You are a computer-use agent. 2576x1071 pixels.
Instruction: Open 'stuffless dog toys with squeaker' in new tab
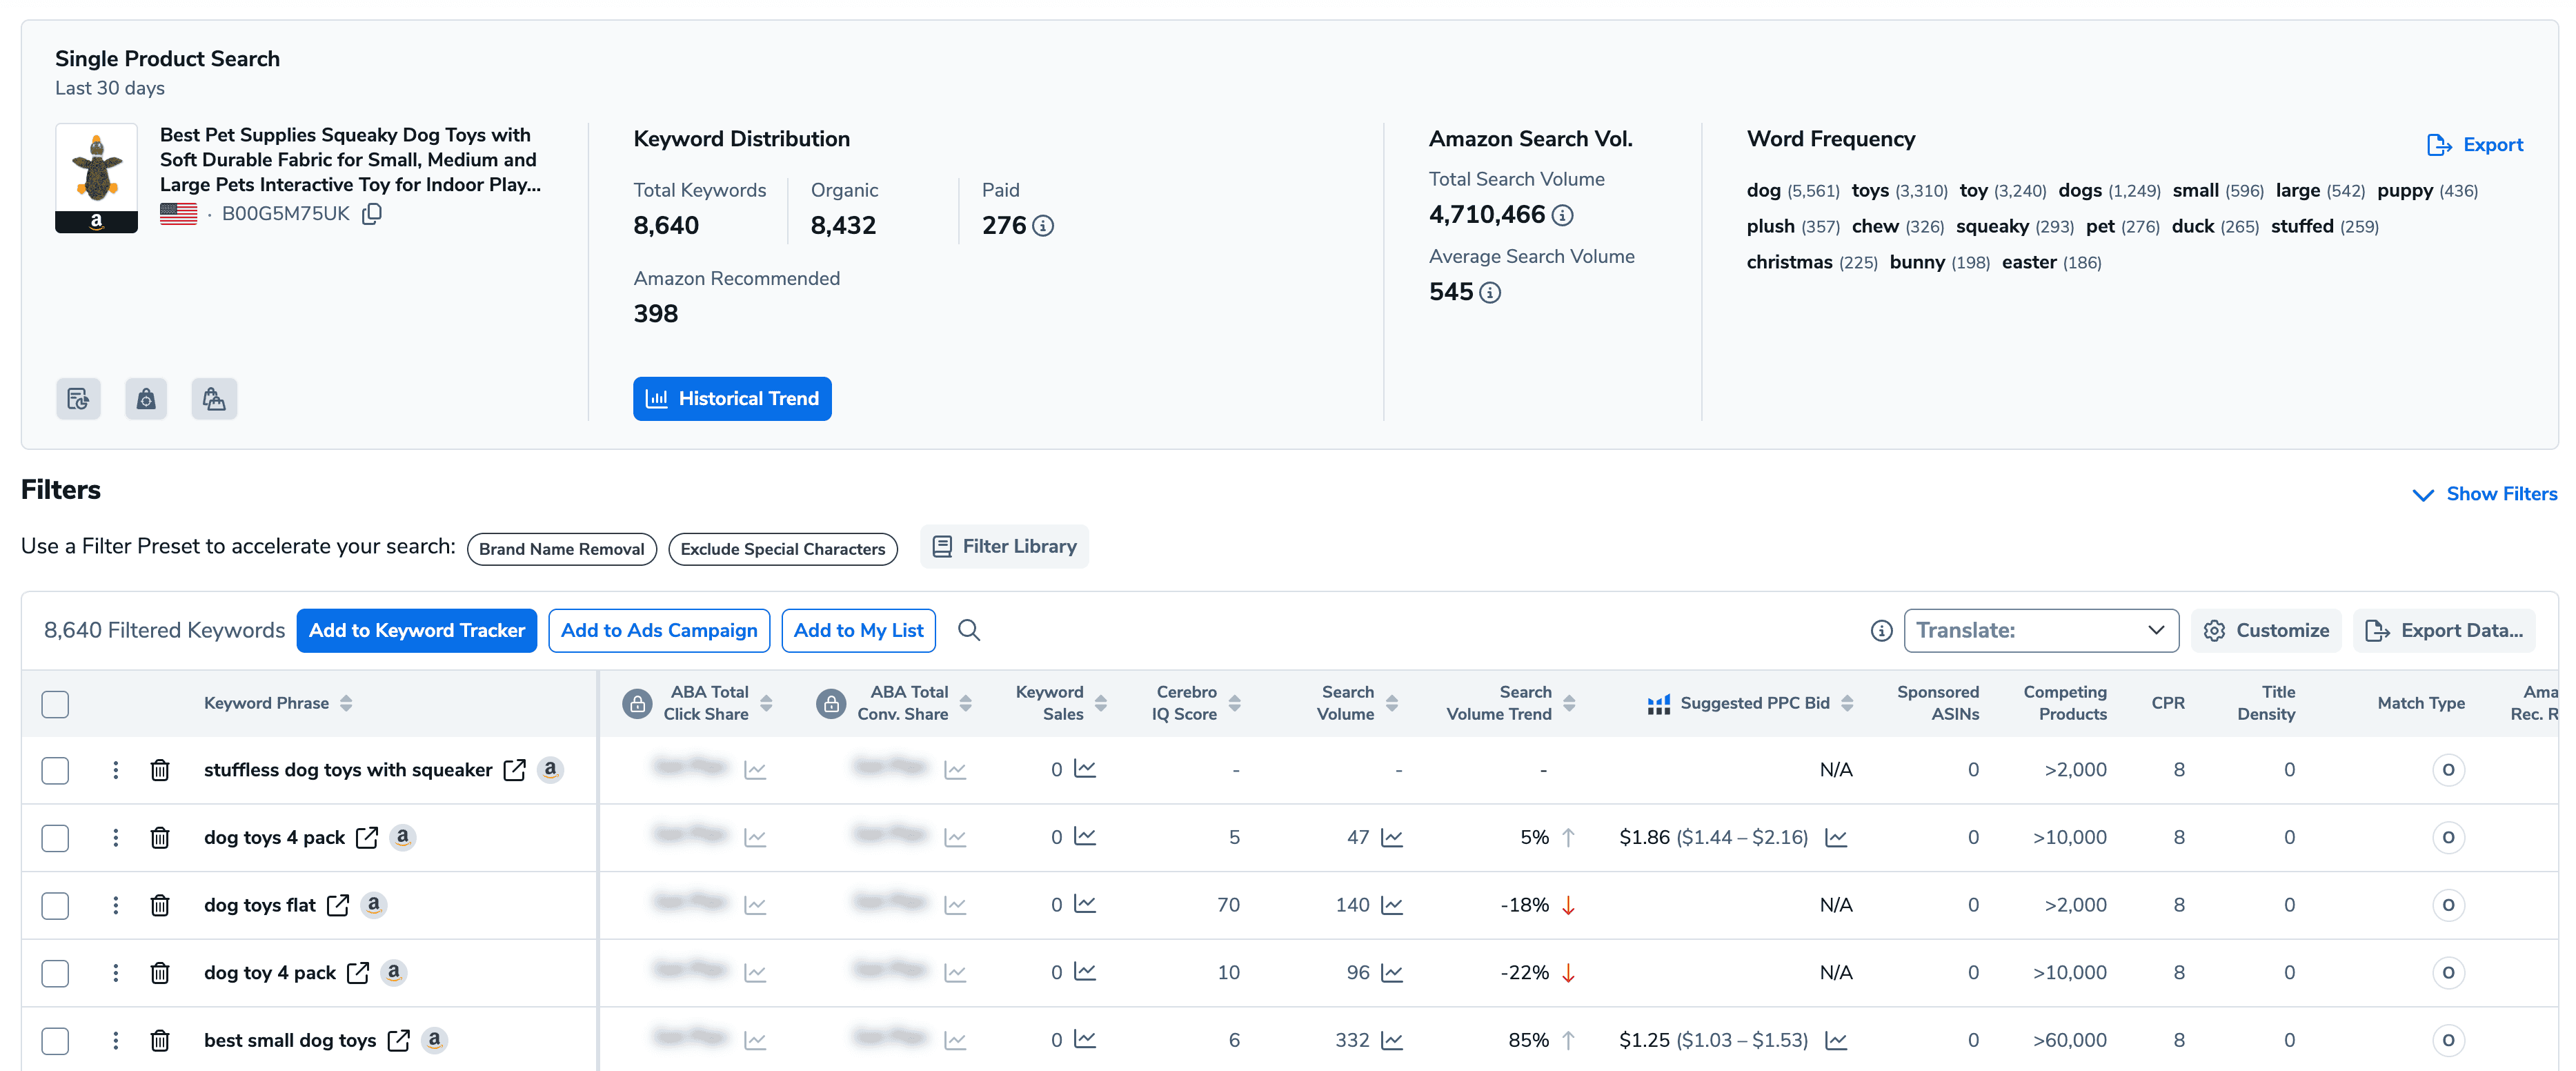[515, 770]
